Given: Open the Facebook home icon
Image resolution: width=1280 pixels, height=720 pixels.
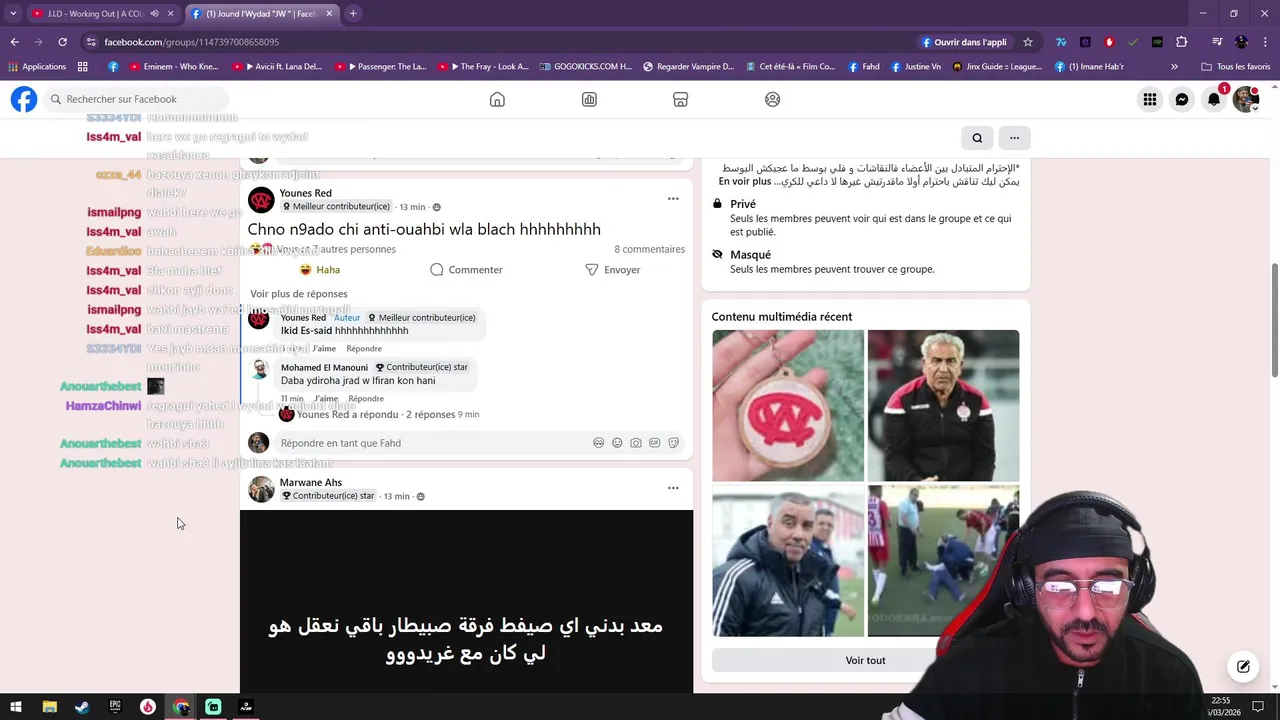Looking at the screenshot, I should click(x=497, y=99).
